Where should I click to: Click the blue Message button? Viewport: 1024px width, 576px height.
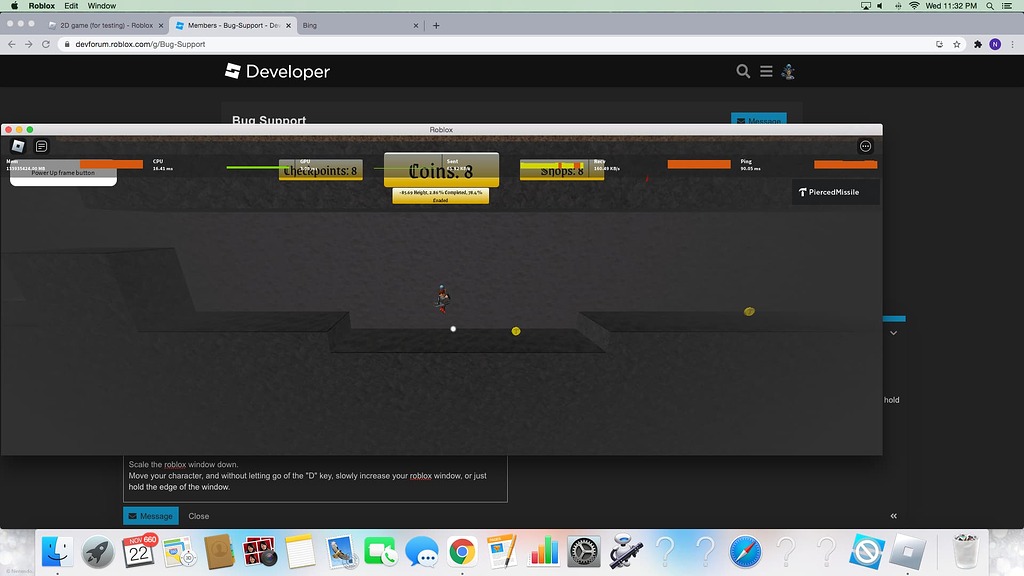point(151,515)
